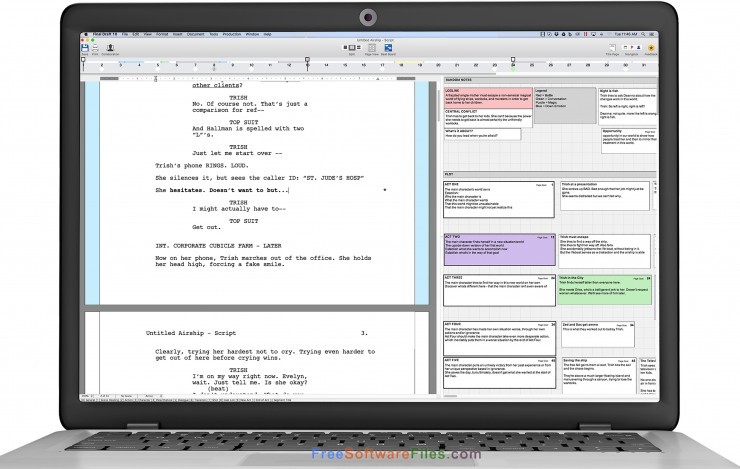Open the Navigator characters icon
The width and height of the screenshot is (740, 469).
point(638,48)
